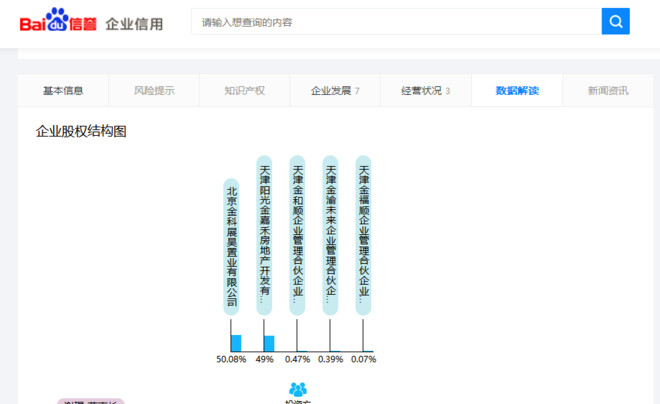This screenshot has width=660, height=404.
Task: Select the 数据解读 tab
Action: pyautogui.click(x=517, y=90)
